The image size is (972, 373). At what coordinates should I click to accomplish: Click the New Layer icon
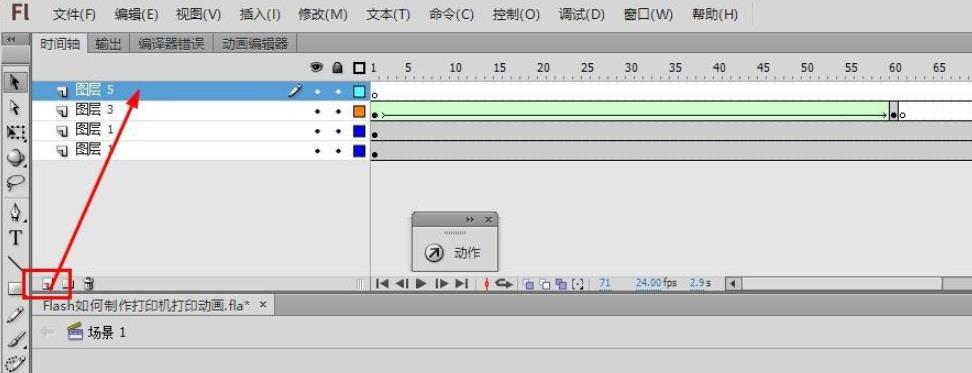click(x=46, y=284)
